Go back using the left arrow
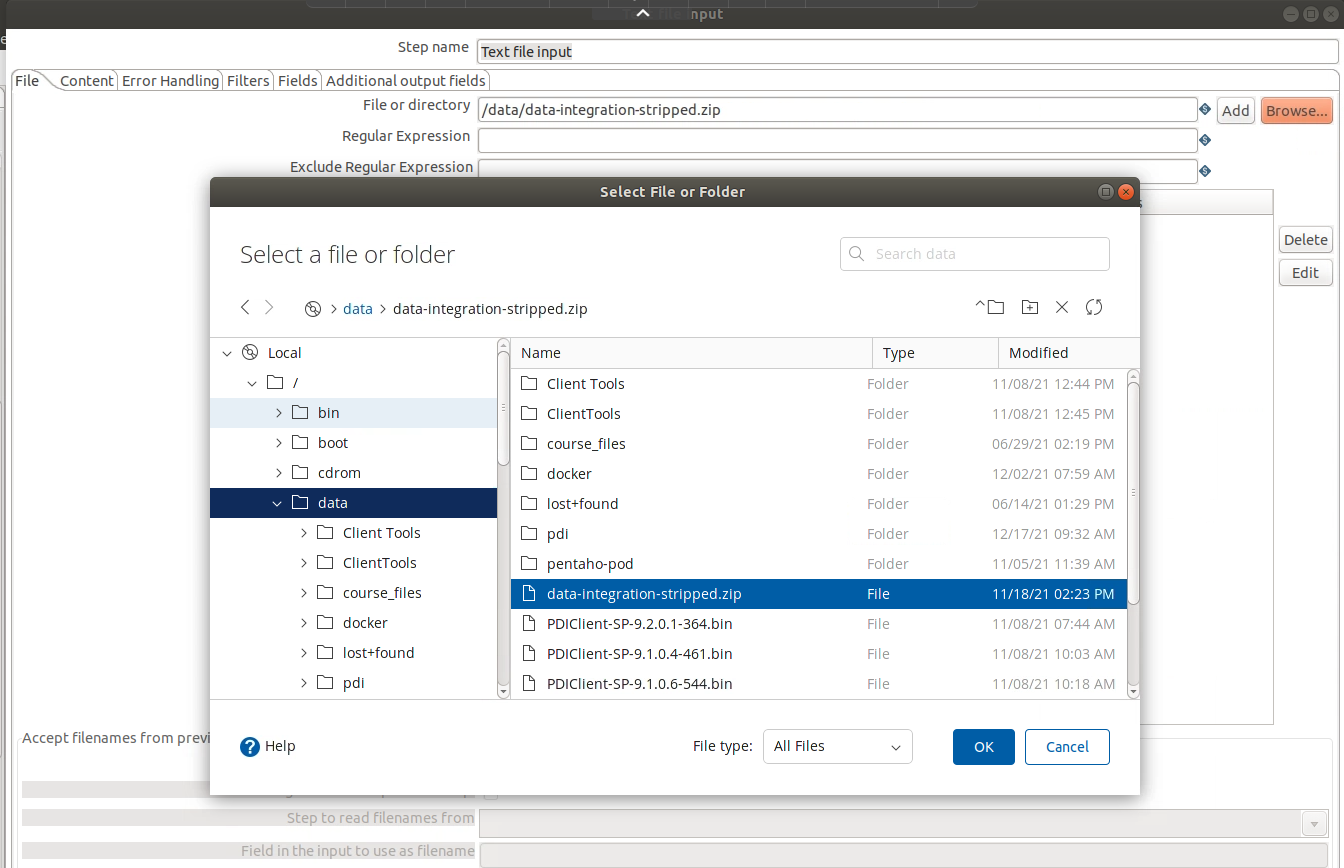Viewport: 1344px width, 868px height. pyautogui.click(x=246, y=308)
